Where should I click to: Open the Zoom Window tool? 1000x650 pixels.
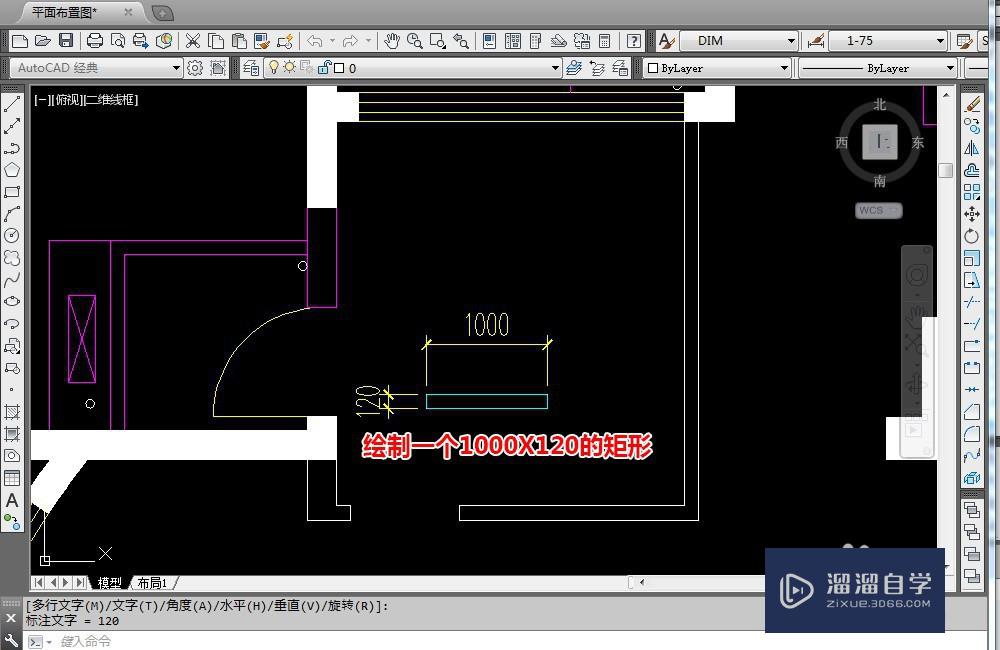point(438,41)
